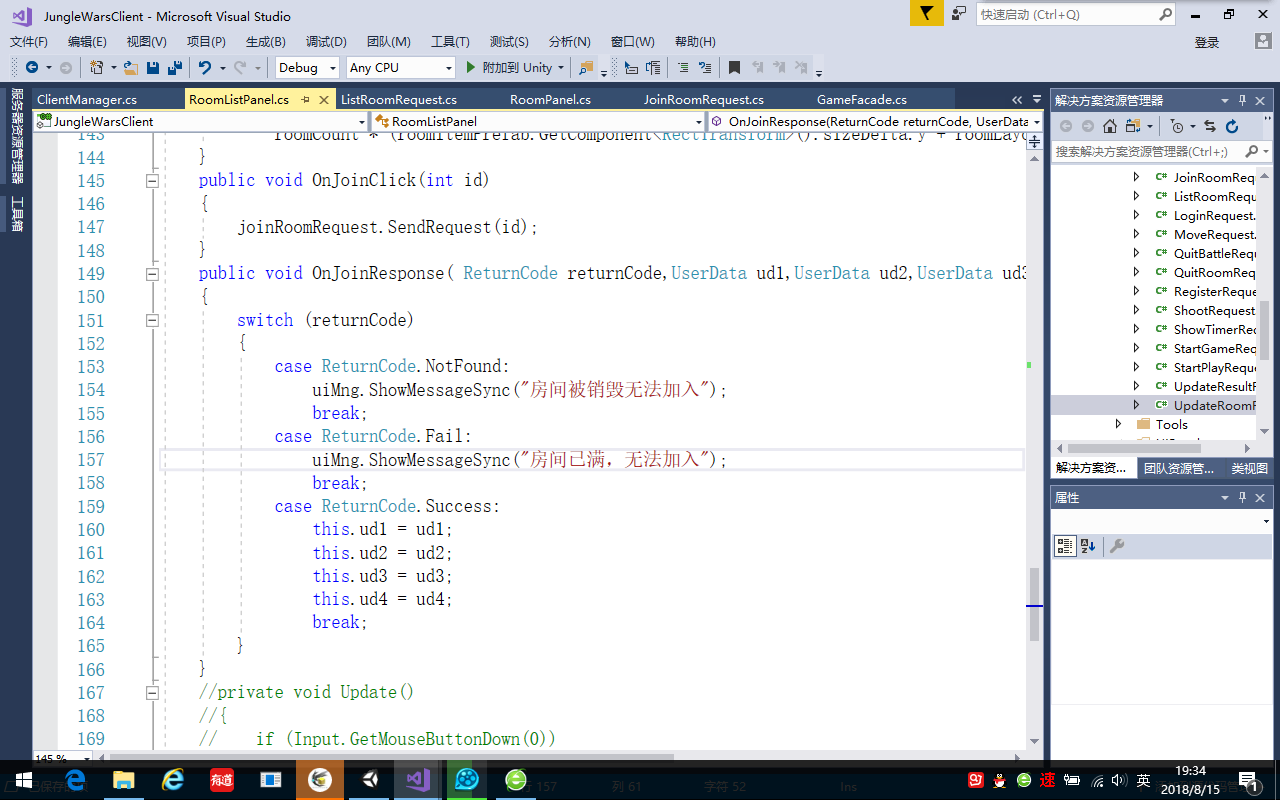This screenshot has height=800, width=1280.
Task: Click Home icon in Solution Explorer
Action: 1110,126
